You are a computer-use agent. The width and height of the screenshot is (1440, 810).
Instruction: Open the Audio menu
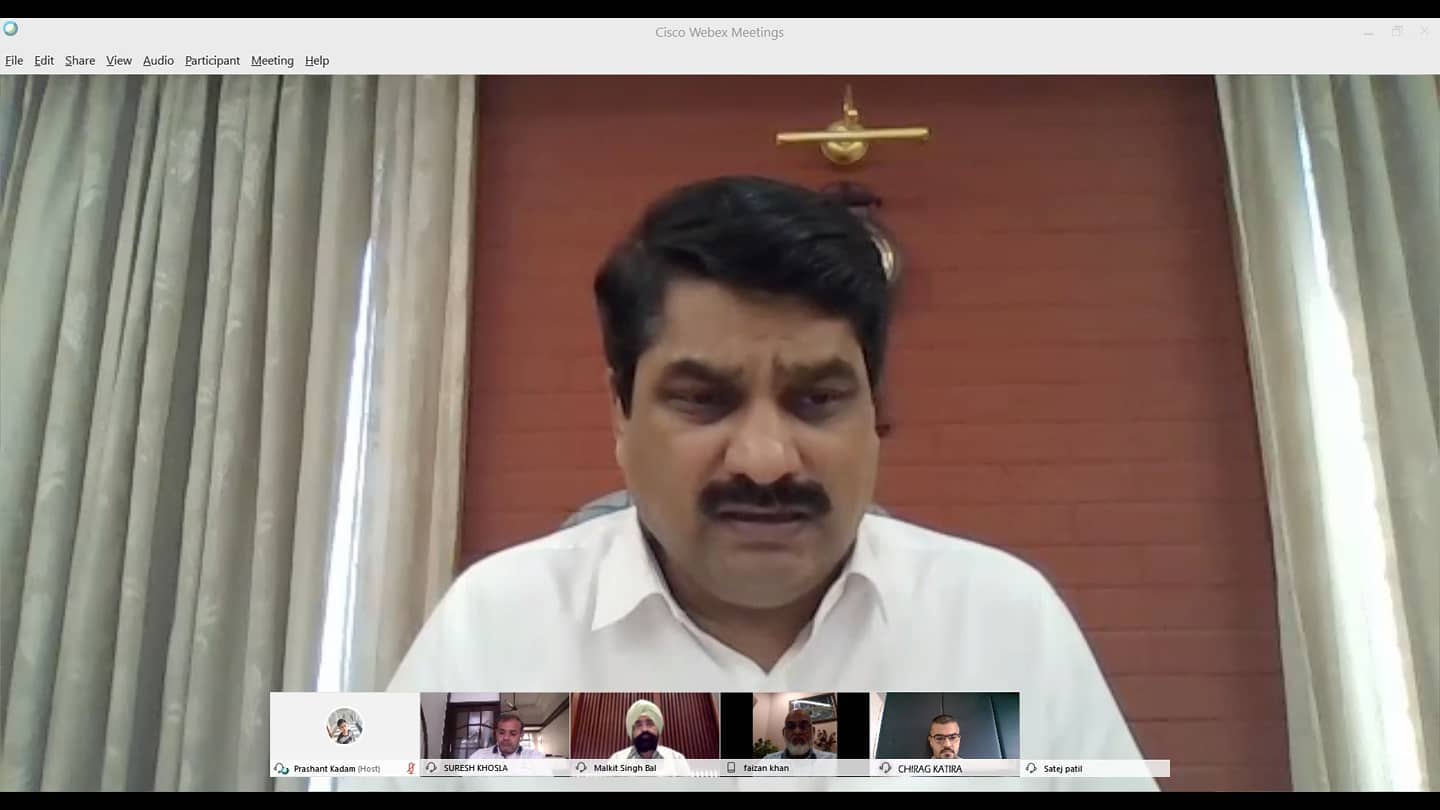pos(158,60)
